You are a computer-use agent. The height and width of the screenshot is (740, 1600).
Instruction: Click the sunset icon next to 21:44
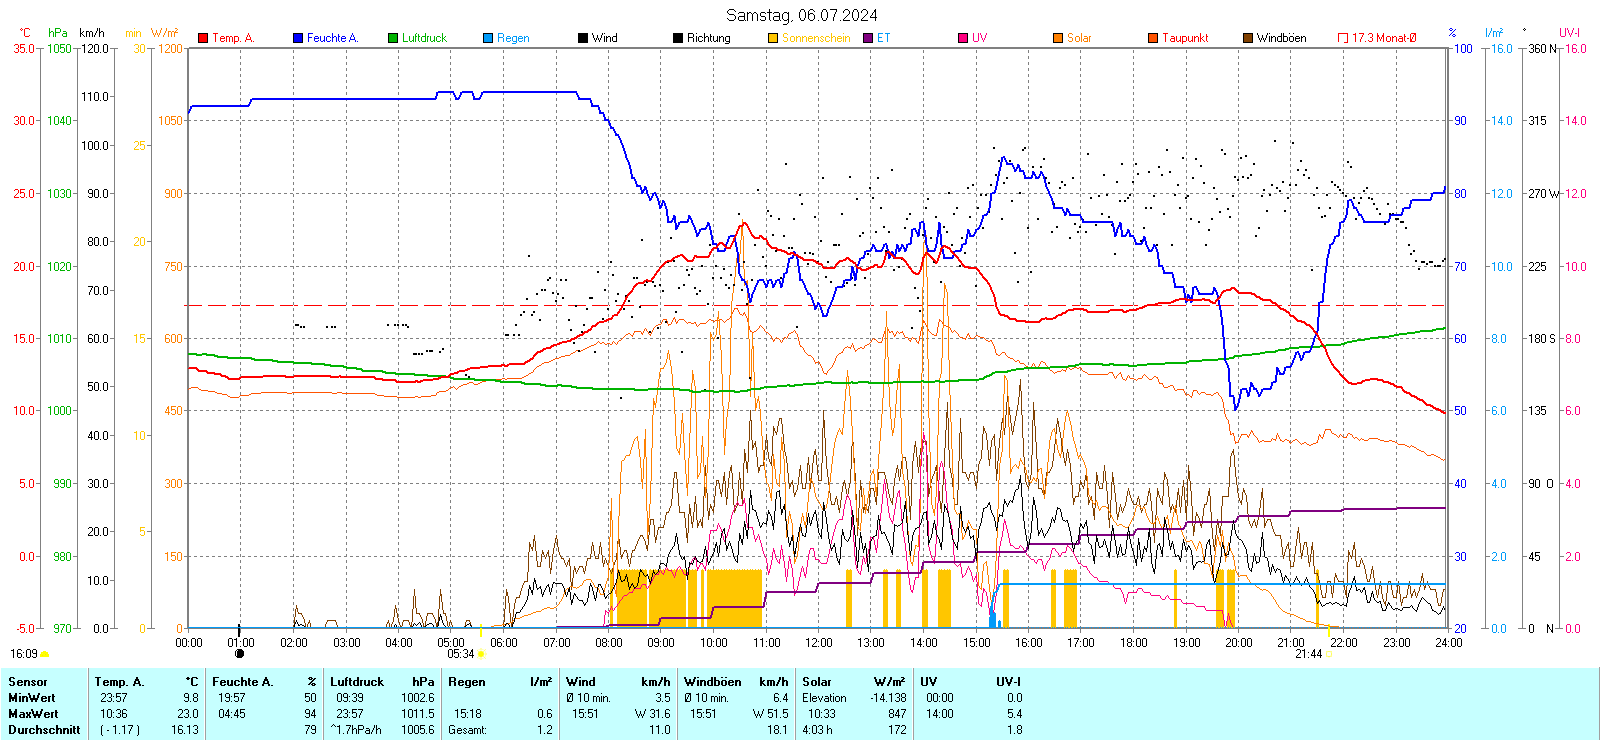(x=1329, y=654)
